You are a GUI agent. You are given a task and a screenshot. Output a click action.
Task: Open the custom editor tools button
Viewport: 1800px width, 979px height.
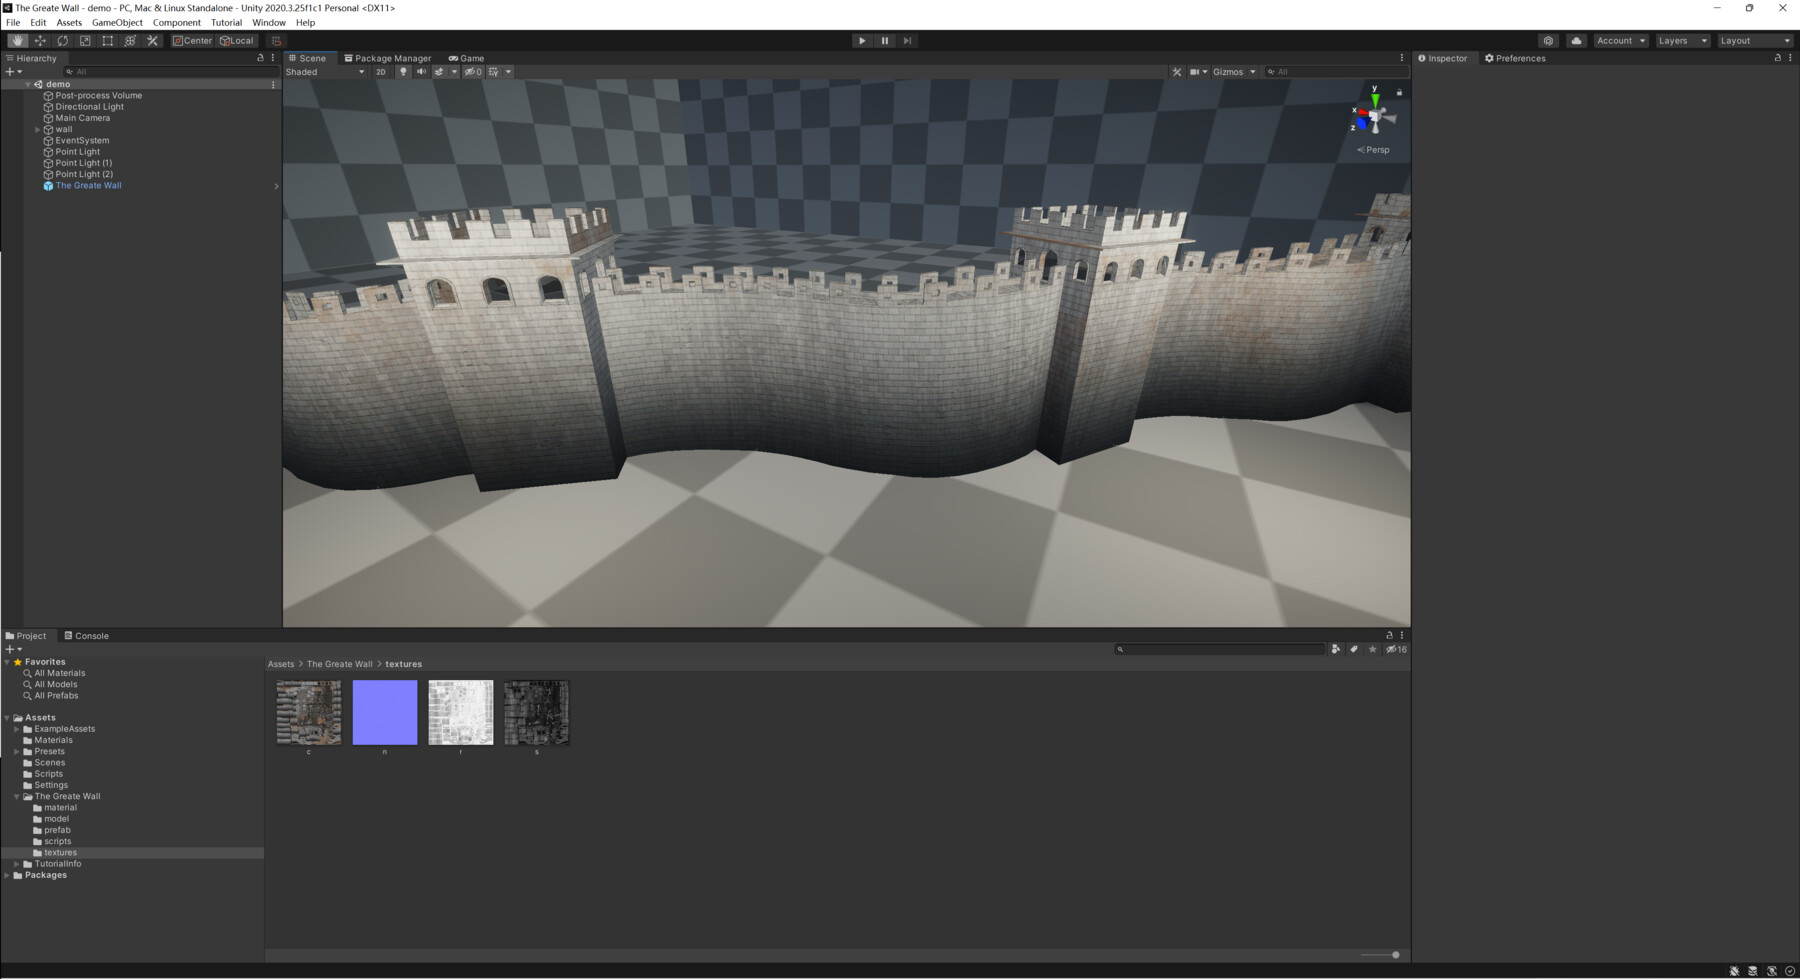coord(153,41)
